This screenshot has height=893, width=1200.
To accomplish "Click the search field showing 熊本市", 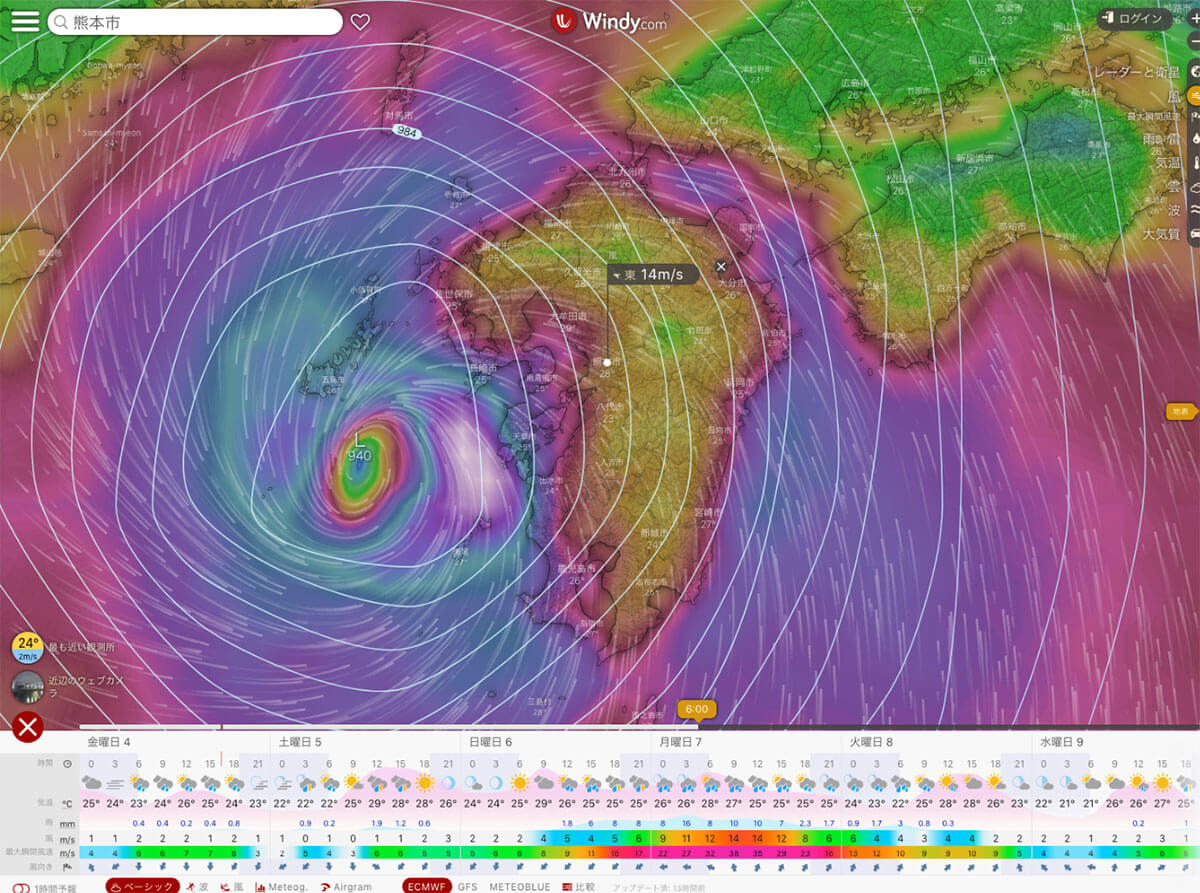I will 195,22.
